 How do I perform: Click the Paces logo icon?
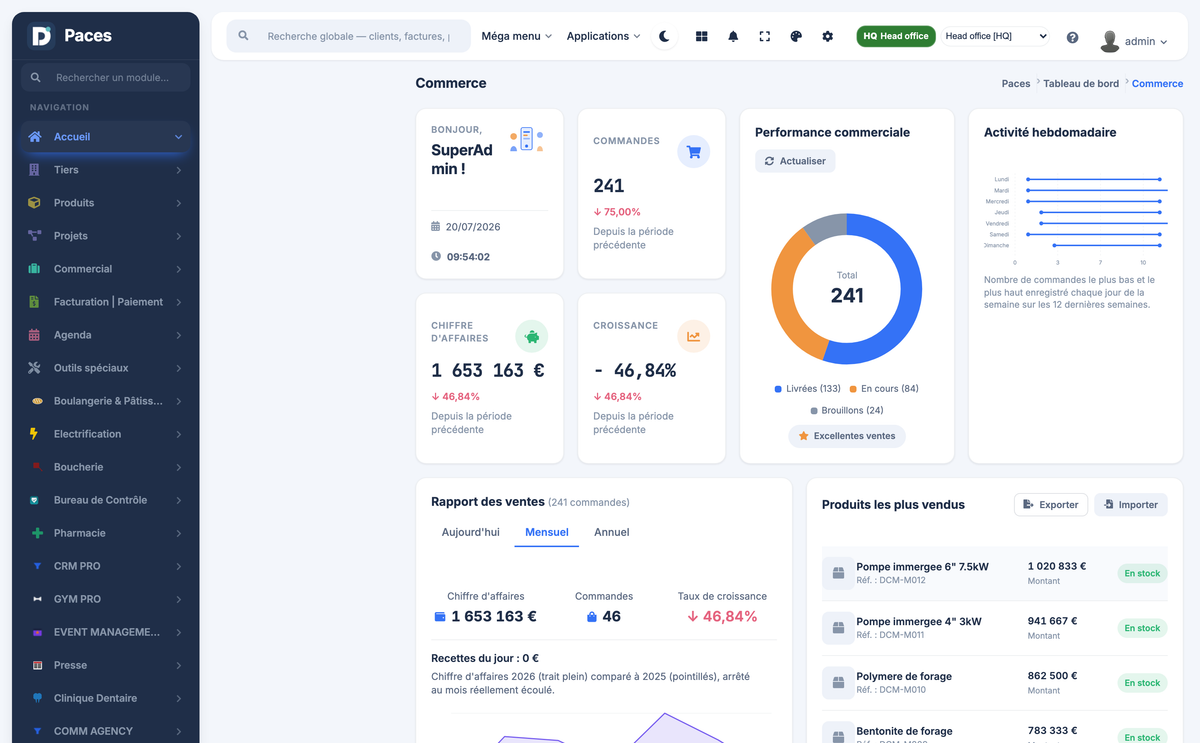tap(41, 36)
